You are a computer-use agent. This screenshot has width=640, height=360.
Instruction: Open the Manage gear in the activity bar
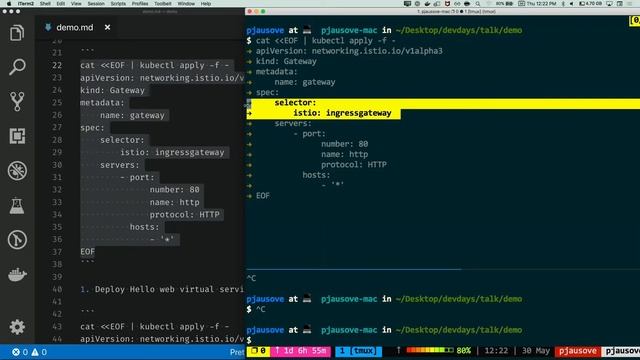17,327
